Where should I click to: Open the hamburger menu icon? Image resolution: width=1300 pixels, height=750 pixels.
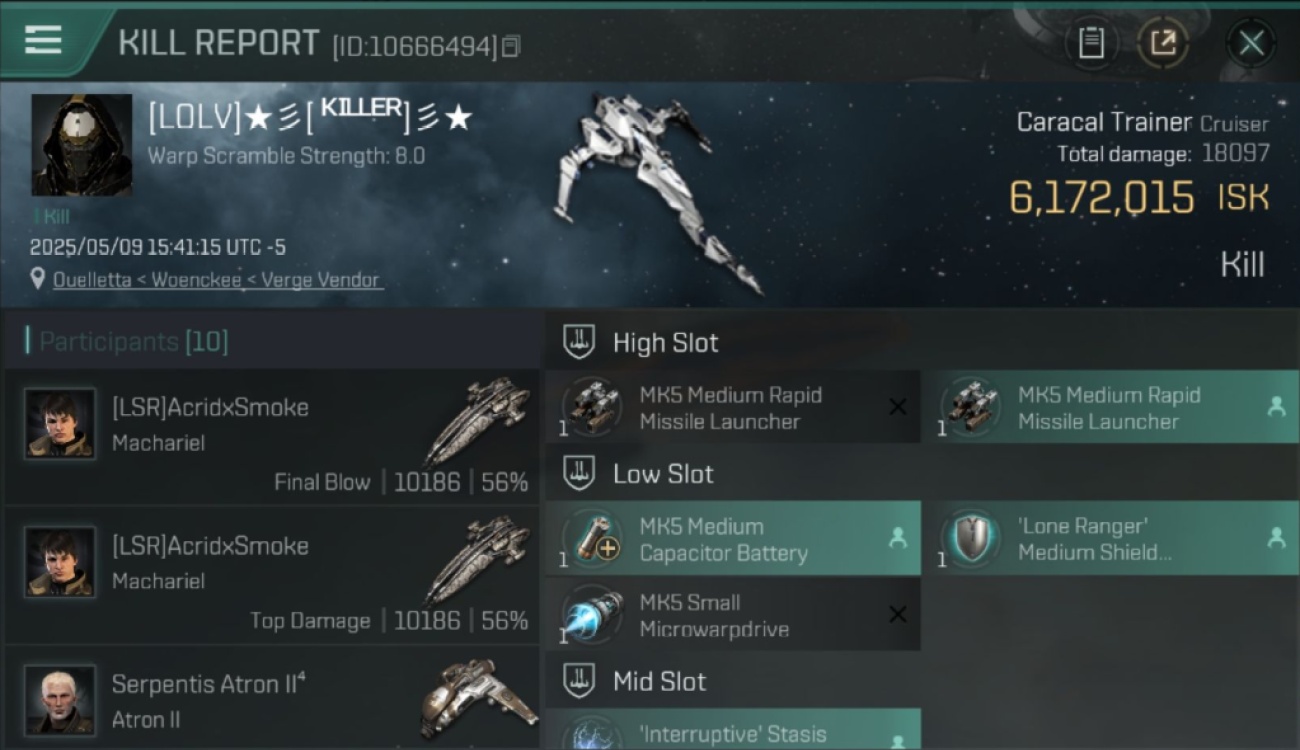tap(43, 41)
